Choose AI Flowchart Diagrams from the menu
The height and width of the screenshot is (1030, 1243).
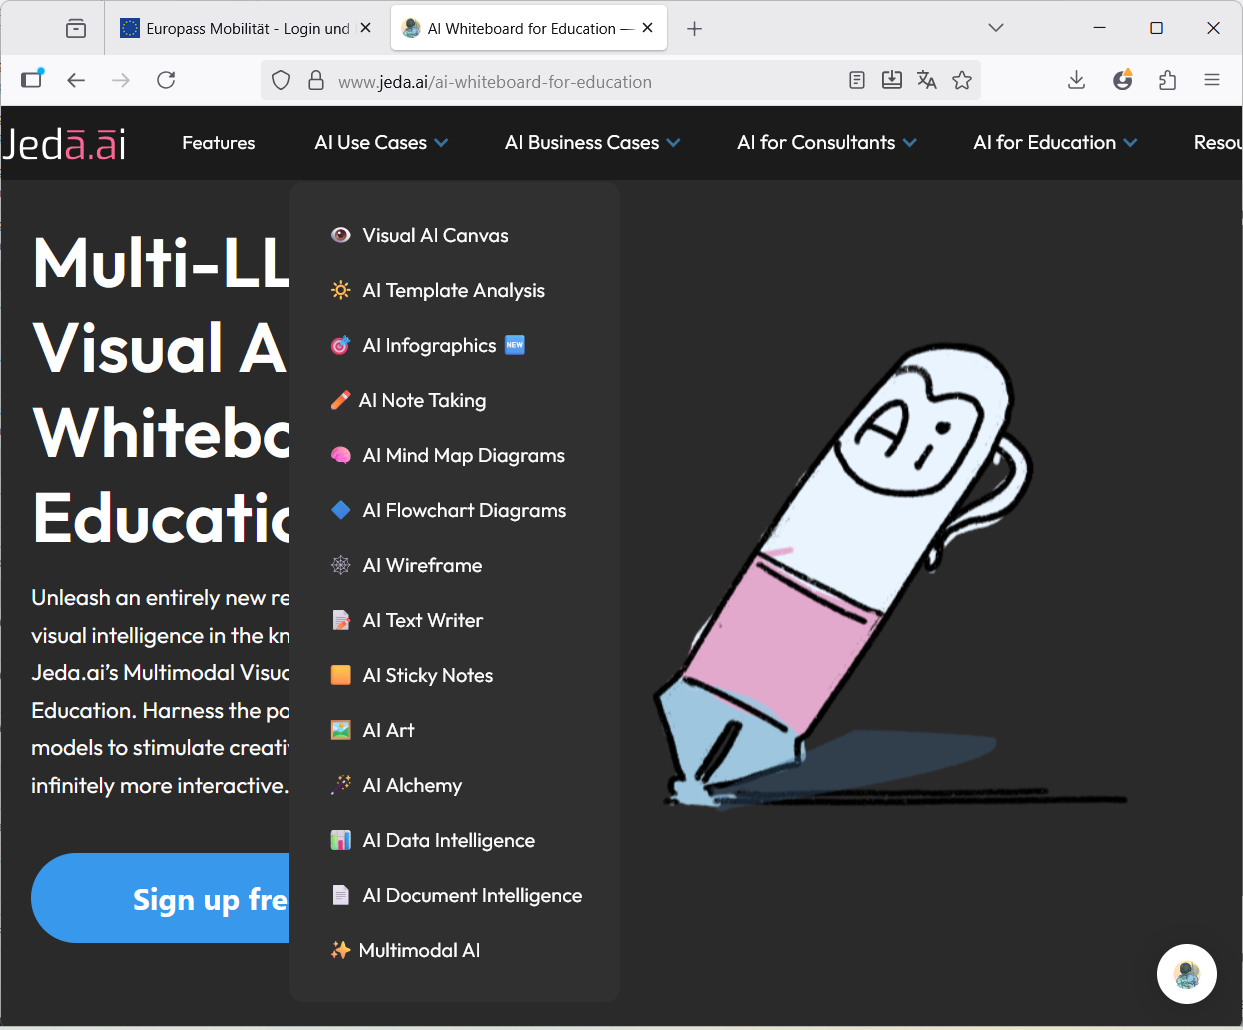click(464, 511)
